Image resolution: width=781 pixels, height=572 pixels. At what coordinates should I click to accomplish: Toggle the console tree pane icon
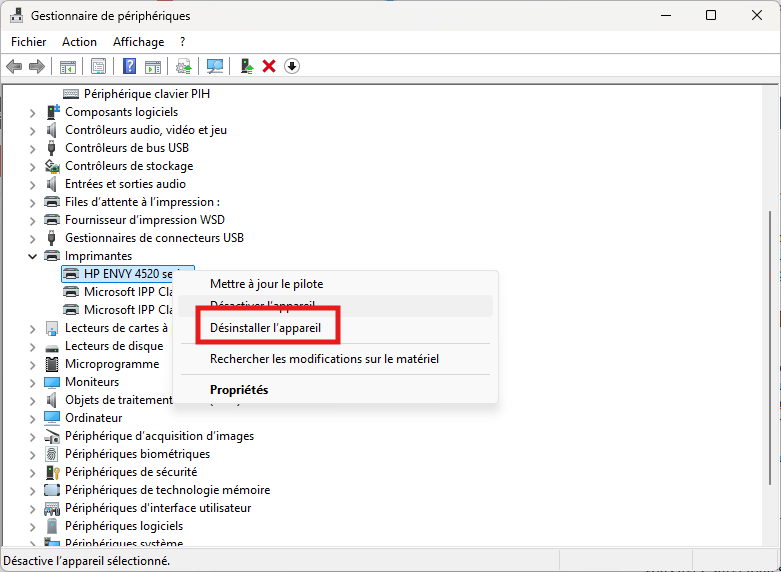[x=67, y=66]
